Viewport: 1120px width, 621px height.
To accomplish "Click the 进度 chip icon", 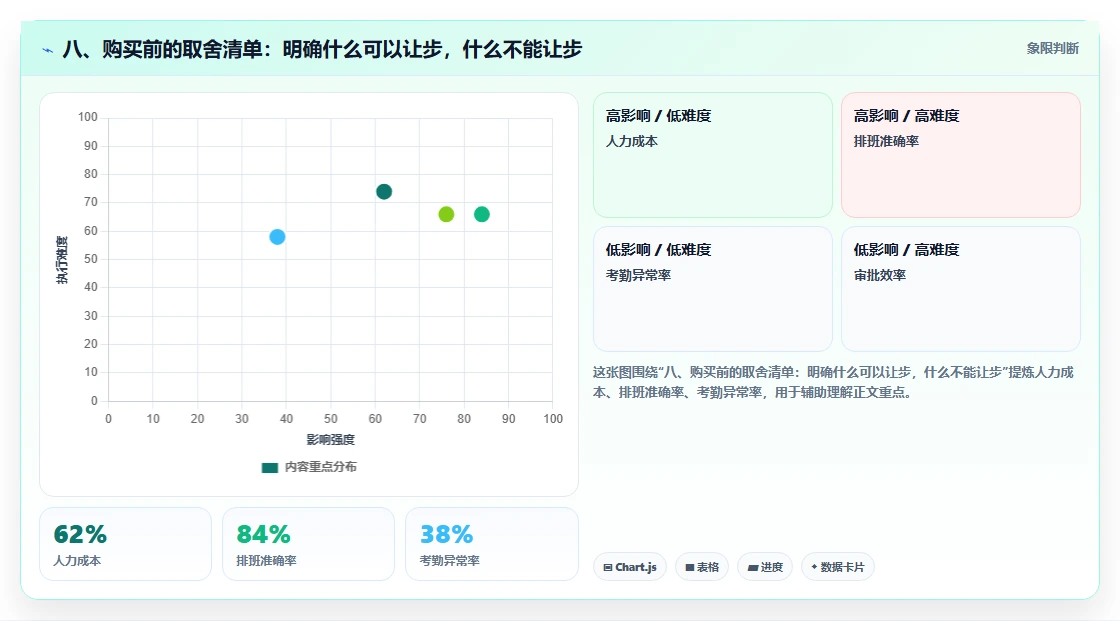I will point(752,567).
